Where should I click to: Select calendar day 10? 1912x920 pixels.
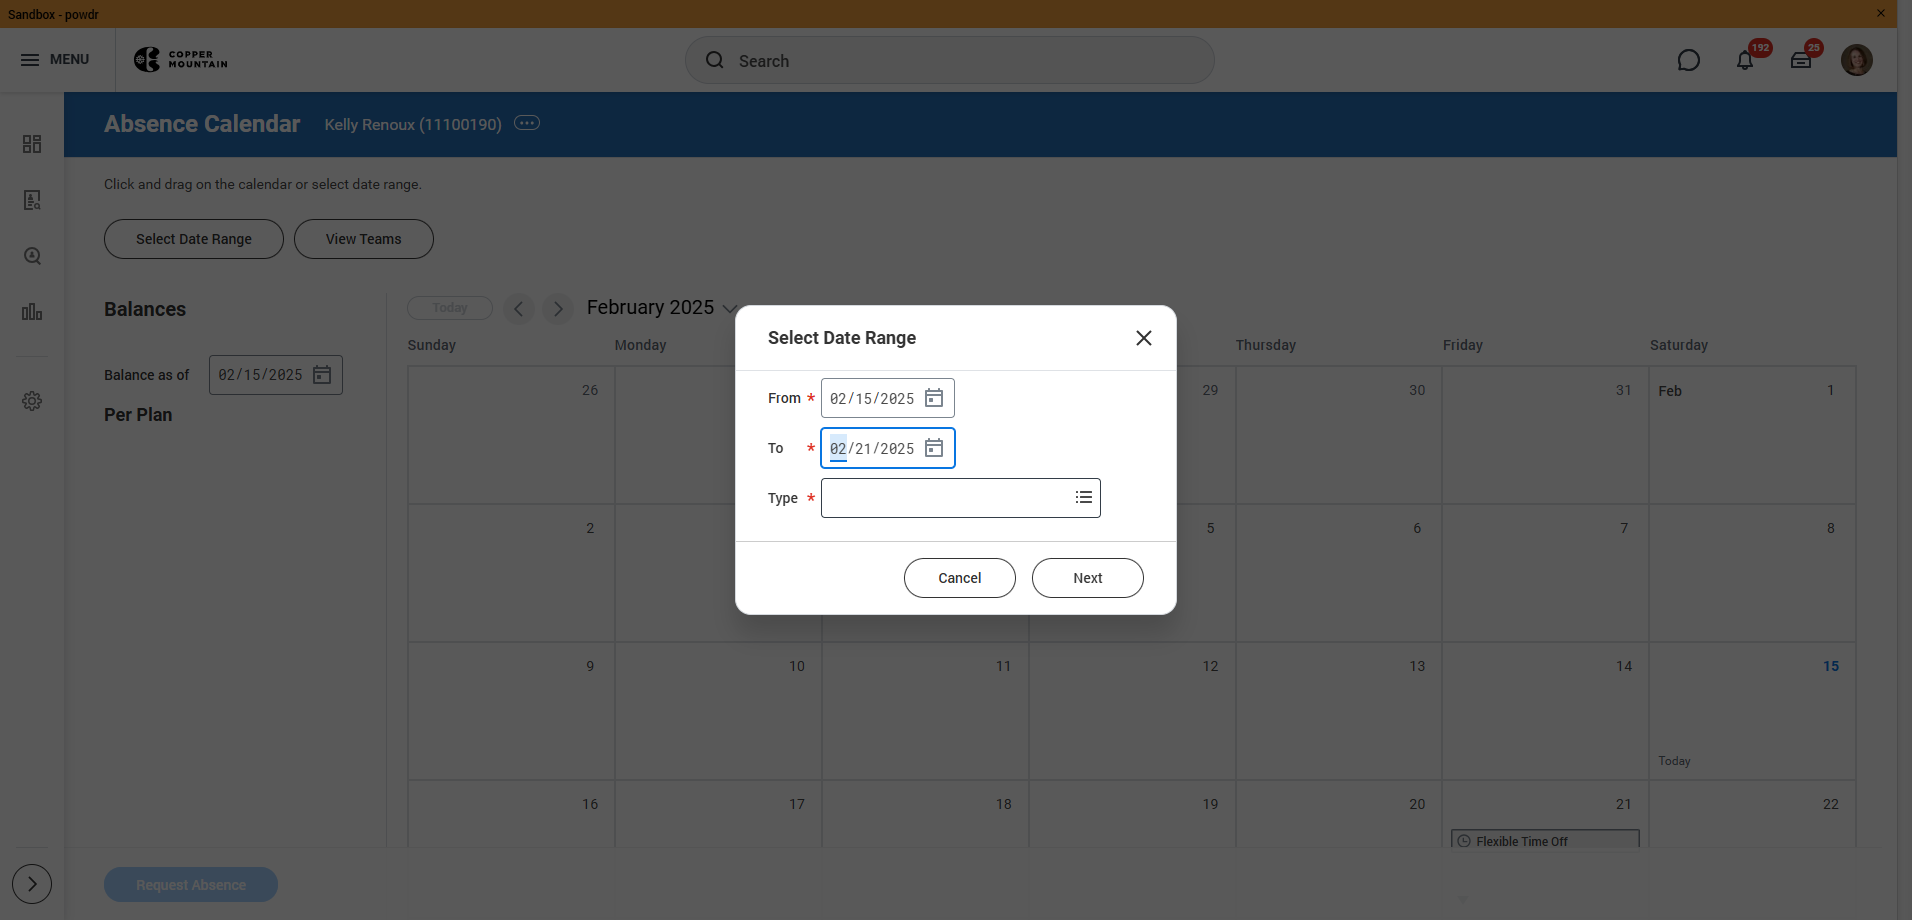tap(718, 711)
